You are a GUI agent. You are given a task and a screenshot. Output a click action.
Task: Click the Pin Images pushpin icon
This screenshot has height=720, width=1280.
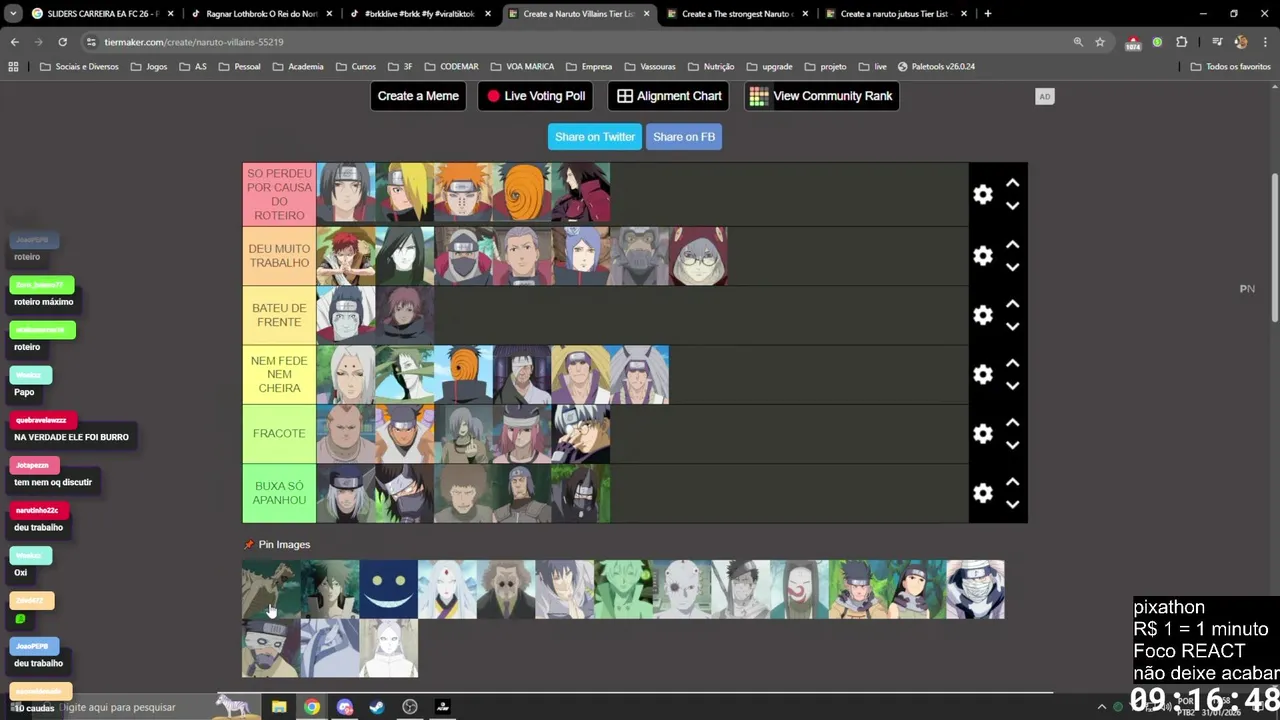pyautogui.click(x=249, y=545)
